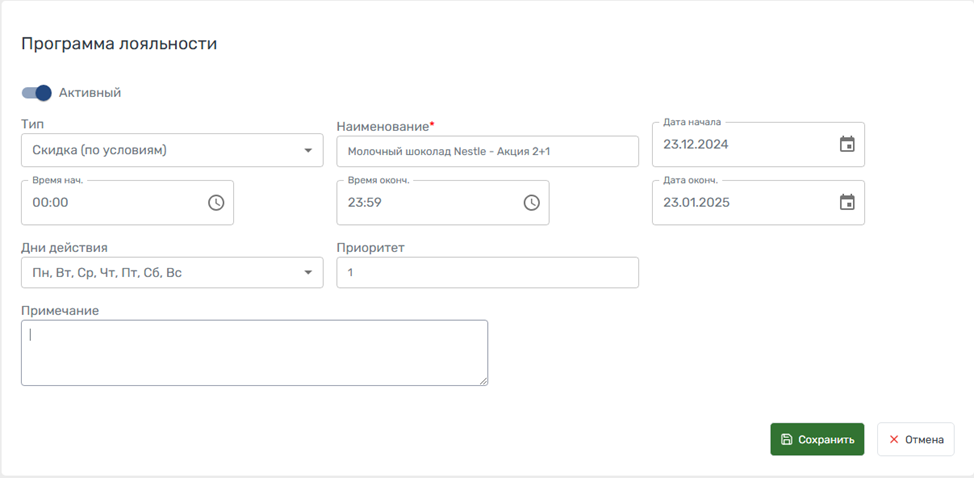Click the floppy disk icon on Сохранить

[x=787, y=440]
